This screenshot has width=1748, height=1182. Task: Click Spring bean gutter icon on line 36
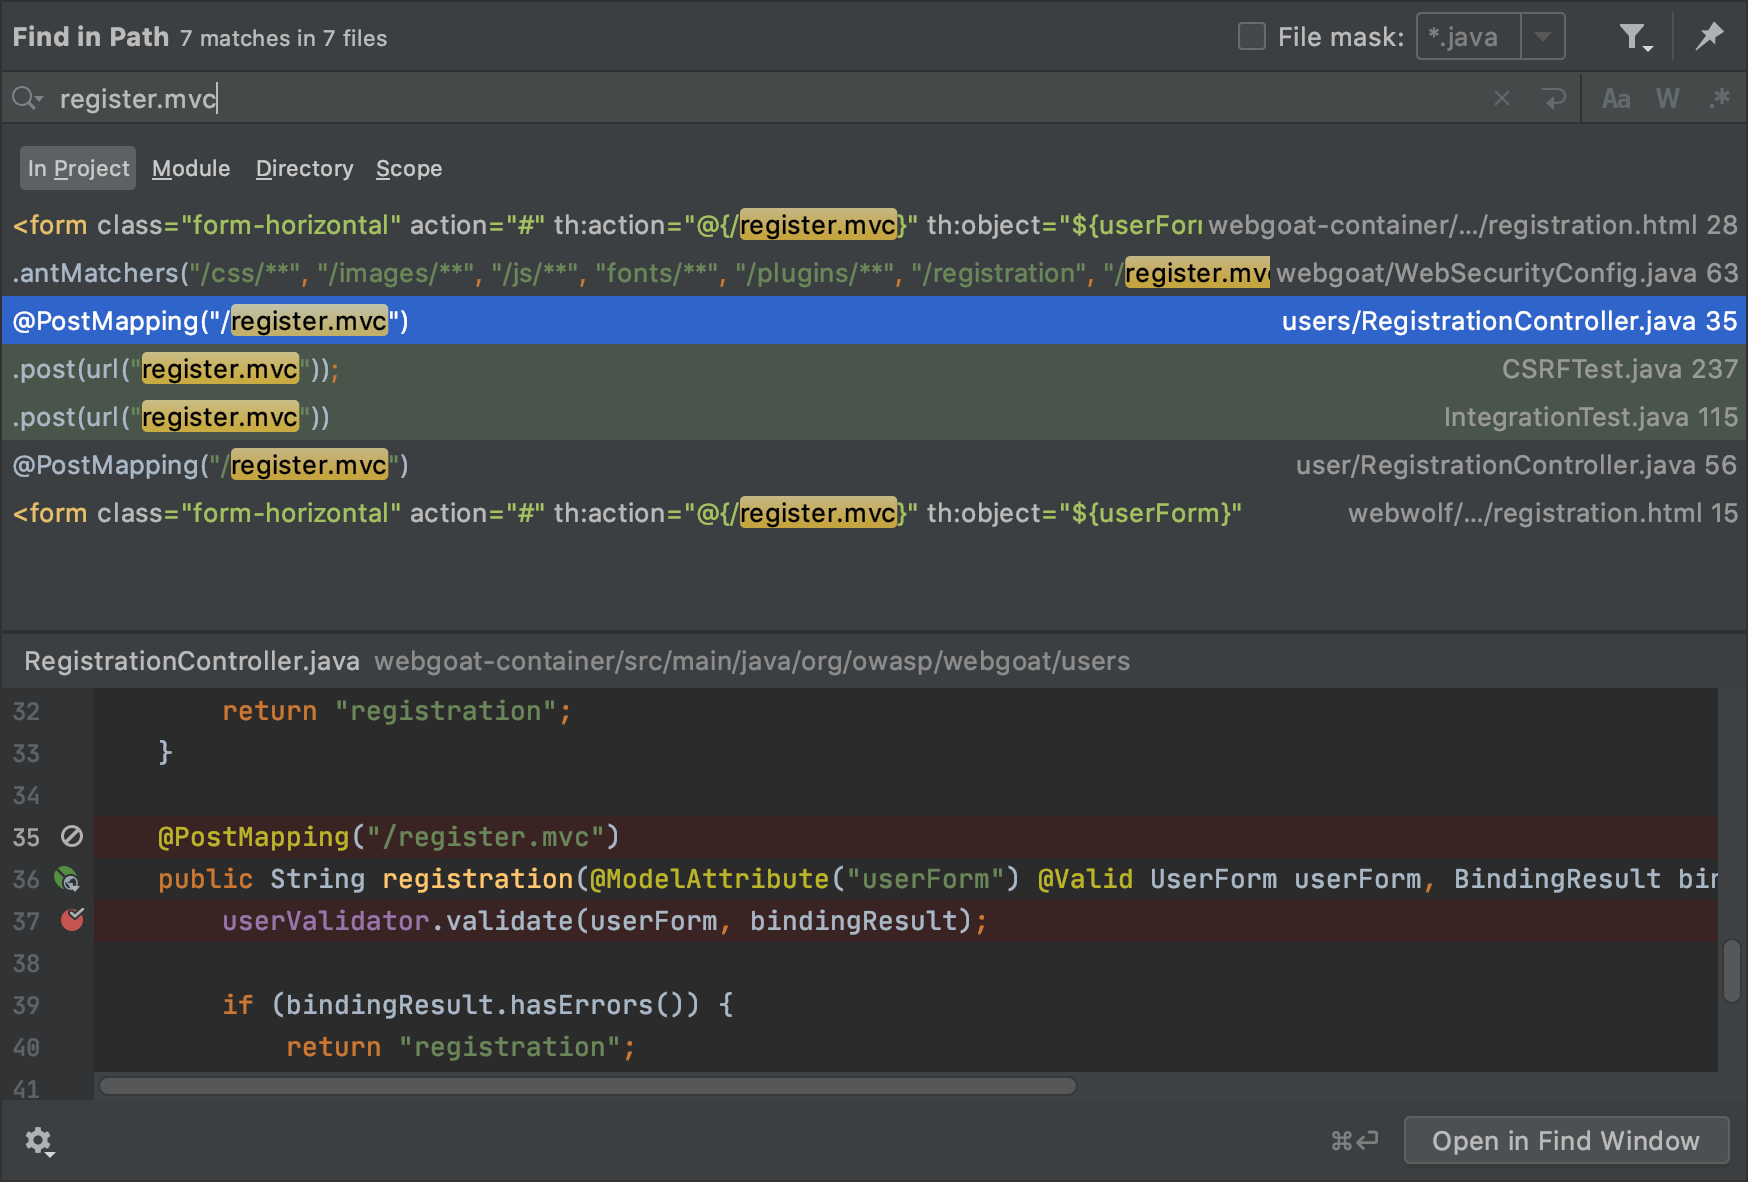coord(67,879)
